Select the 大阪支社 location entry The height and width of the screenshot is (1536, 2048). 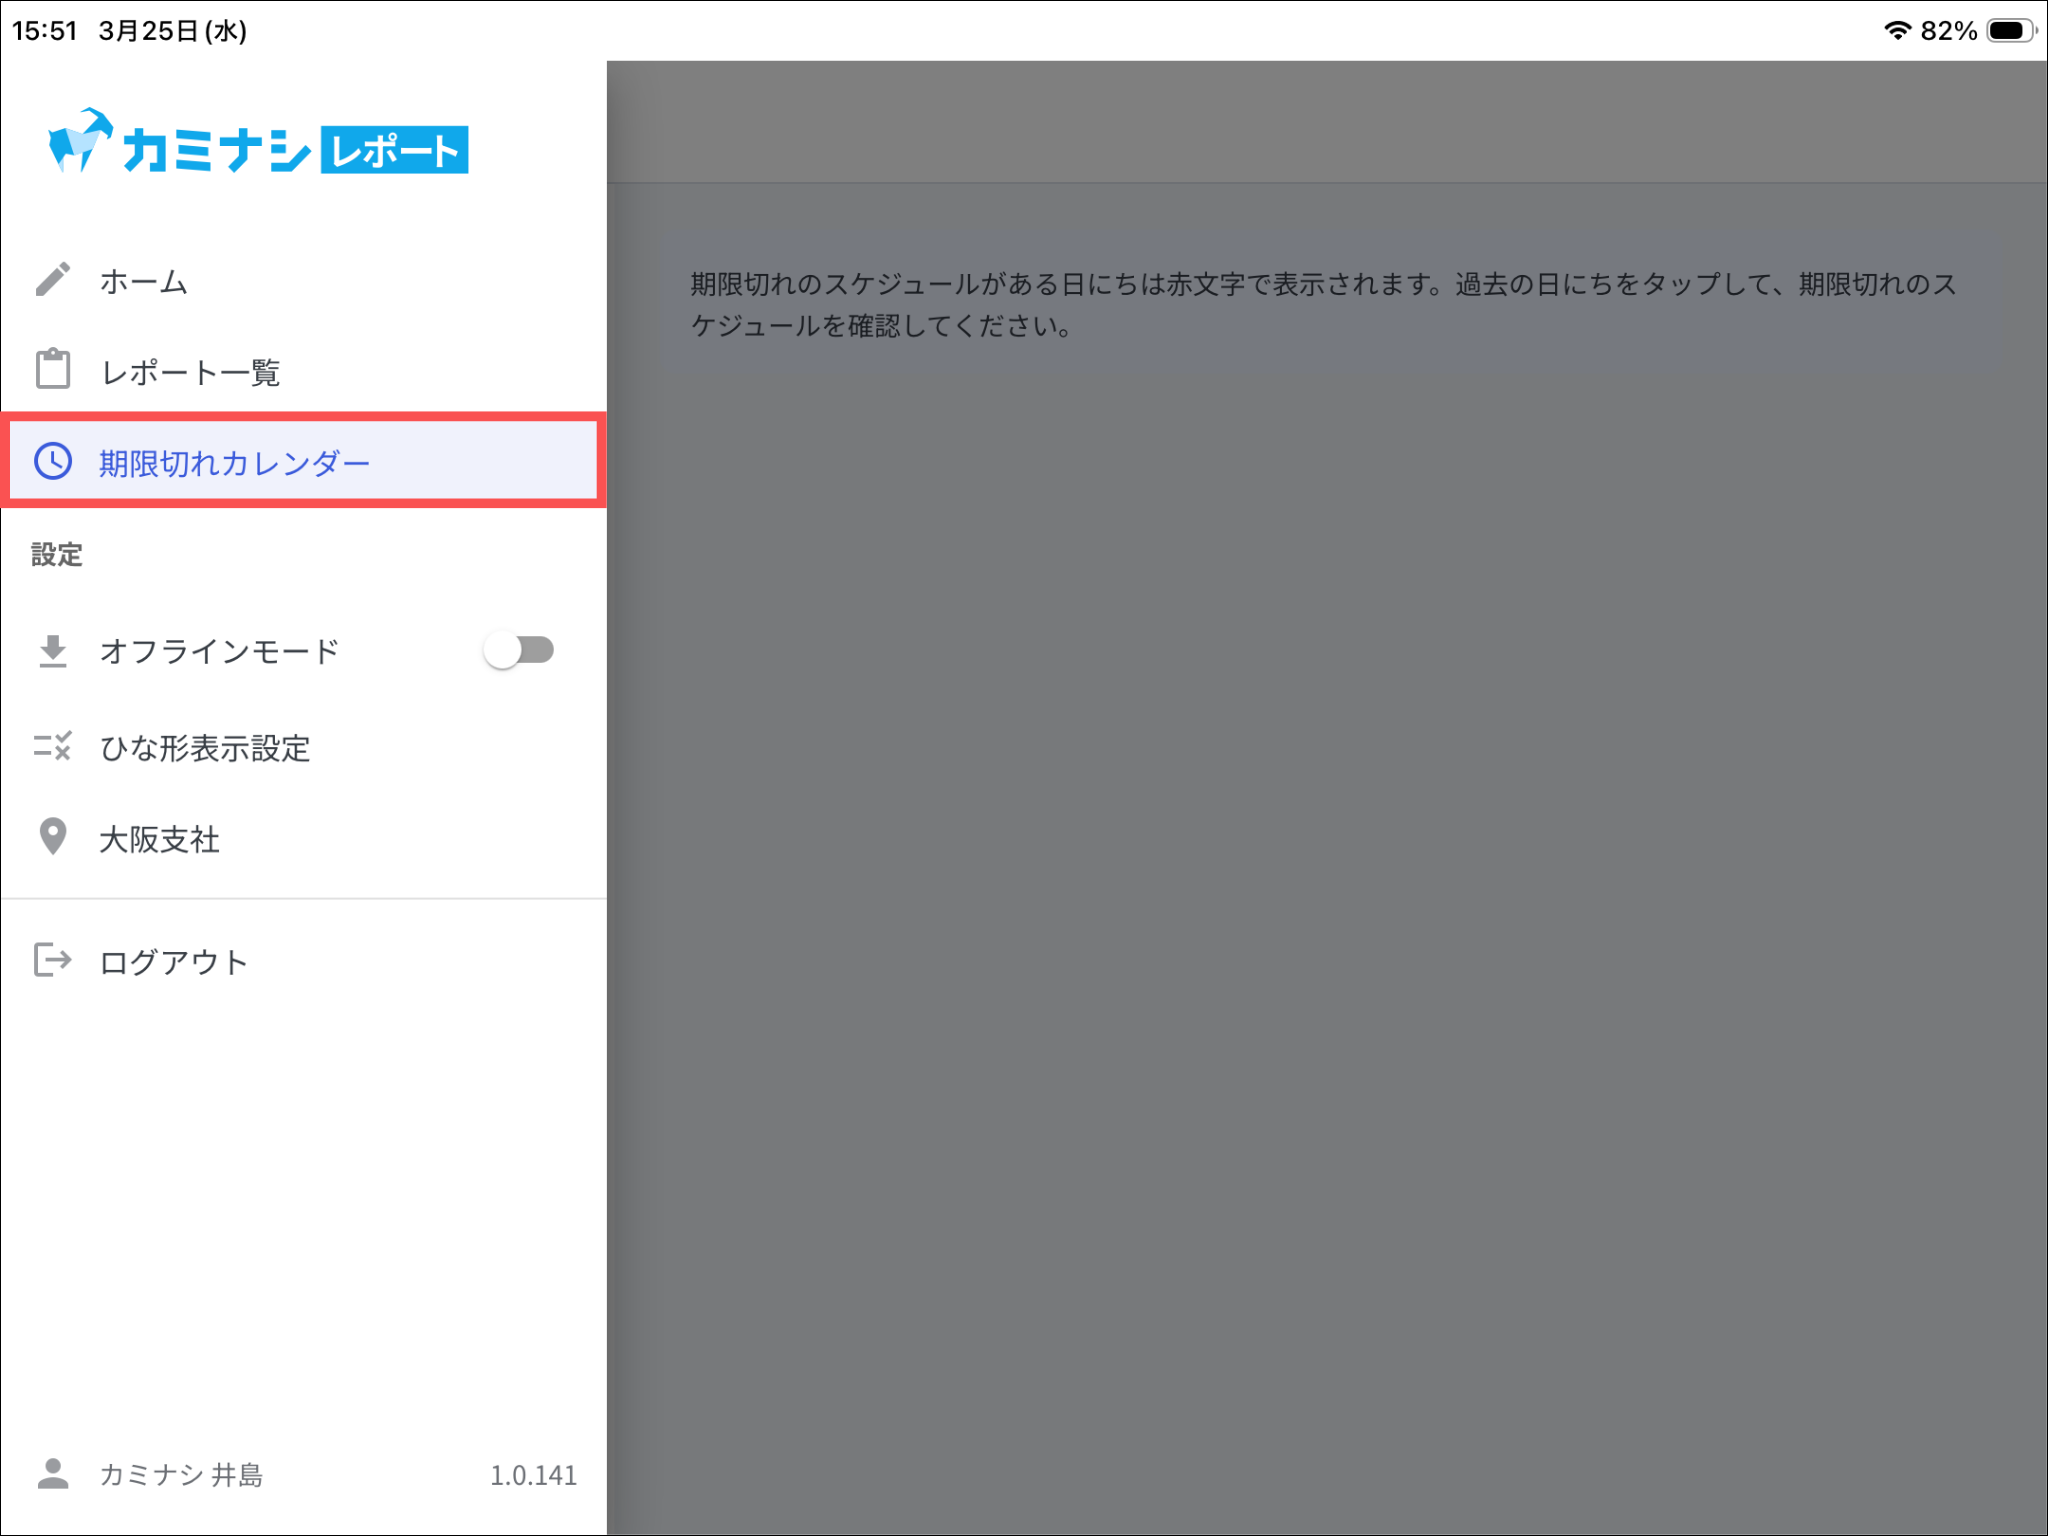[160, 839]
